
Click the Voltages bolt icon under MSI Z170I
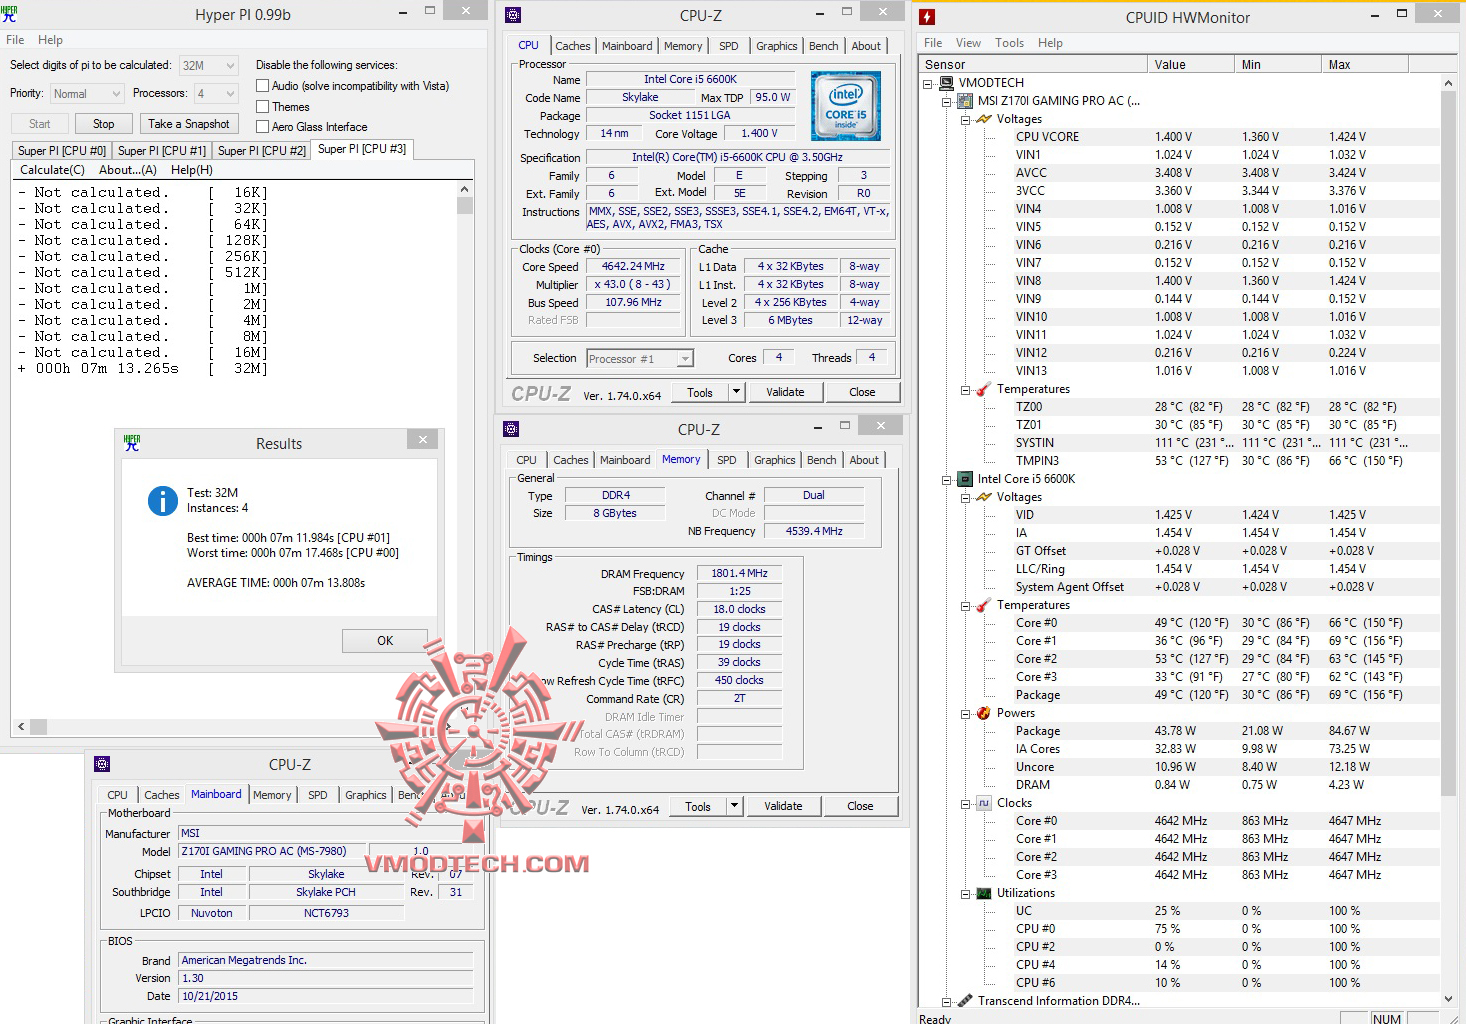pos(984,119)
